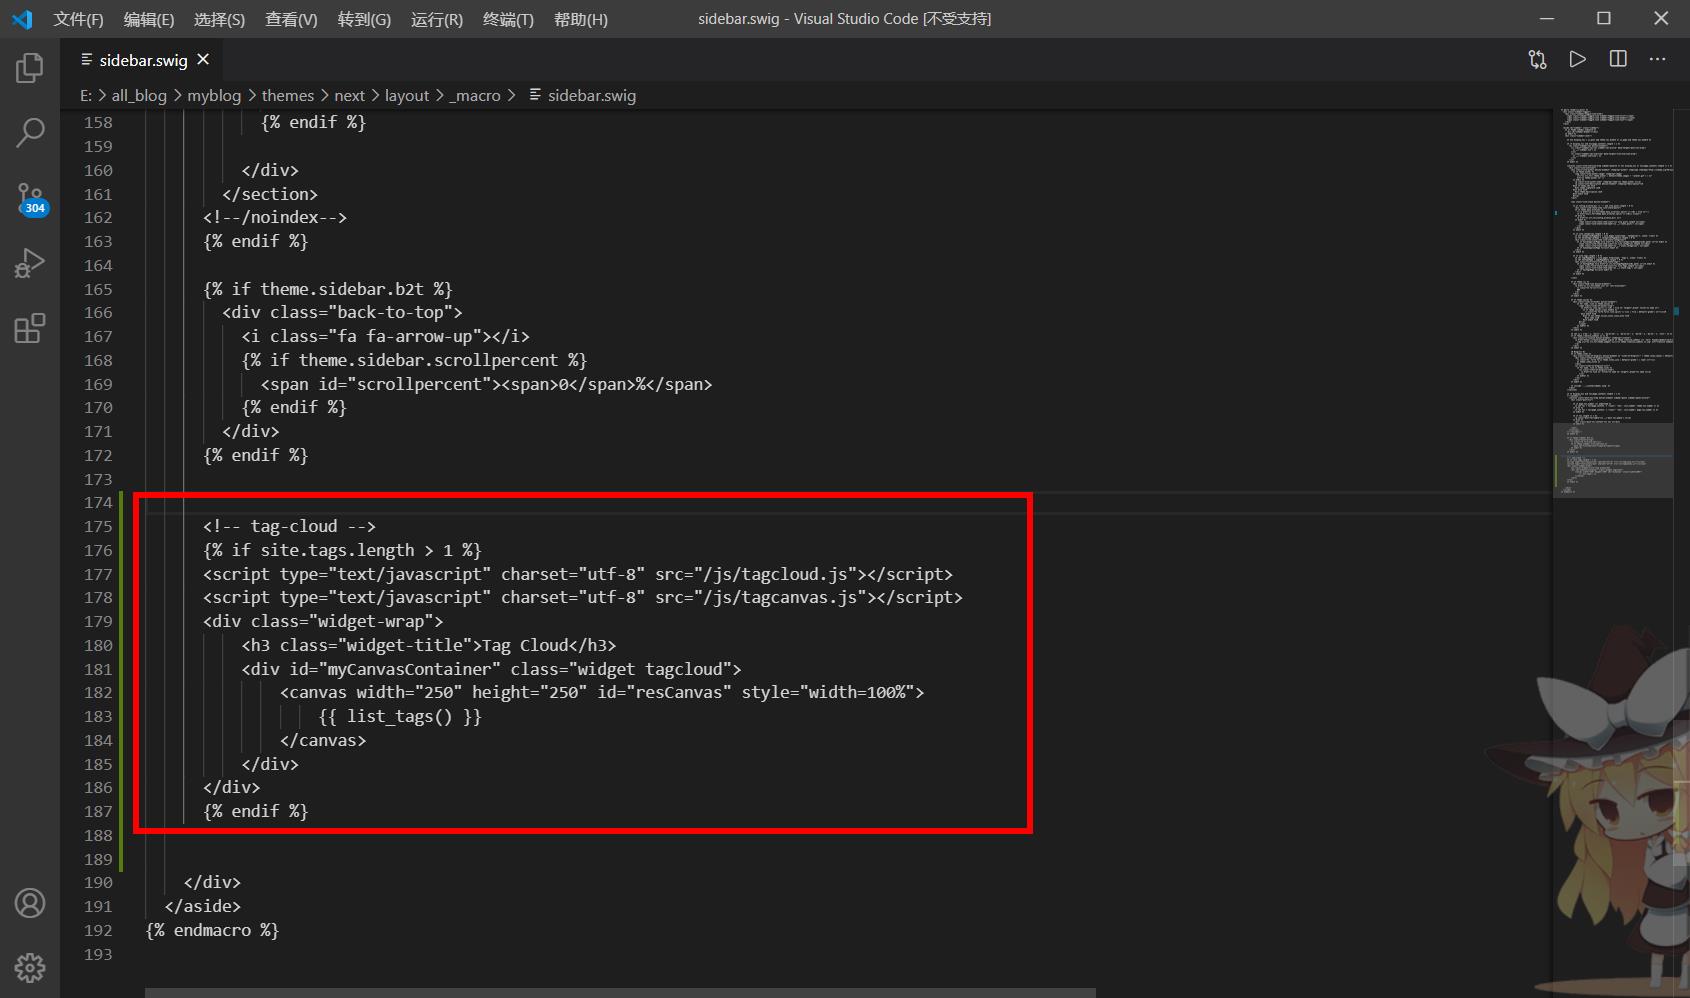Open the 文件(F) menu
The height and width of the screenshot is (998, 1690).
pyautogui.click(x=78, y=19)
